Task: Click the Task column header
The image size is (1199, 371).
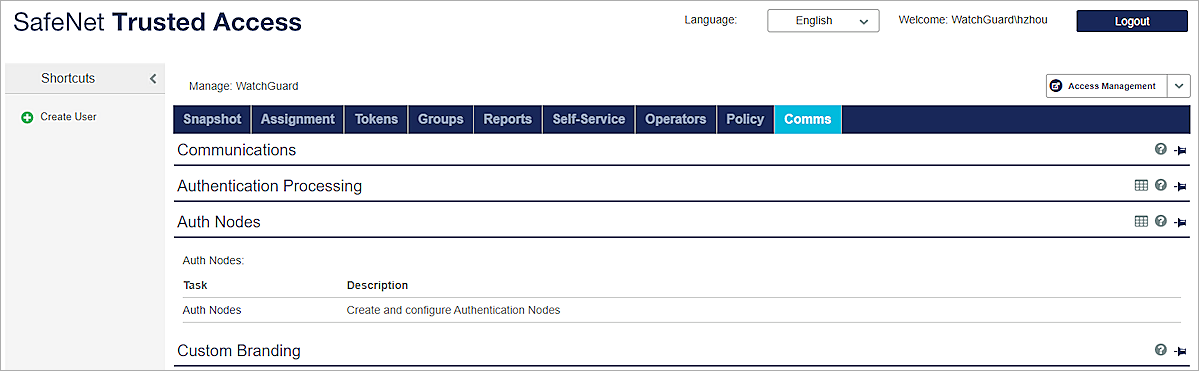Action: tap(195, 285)
